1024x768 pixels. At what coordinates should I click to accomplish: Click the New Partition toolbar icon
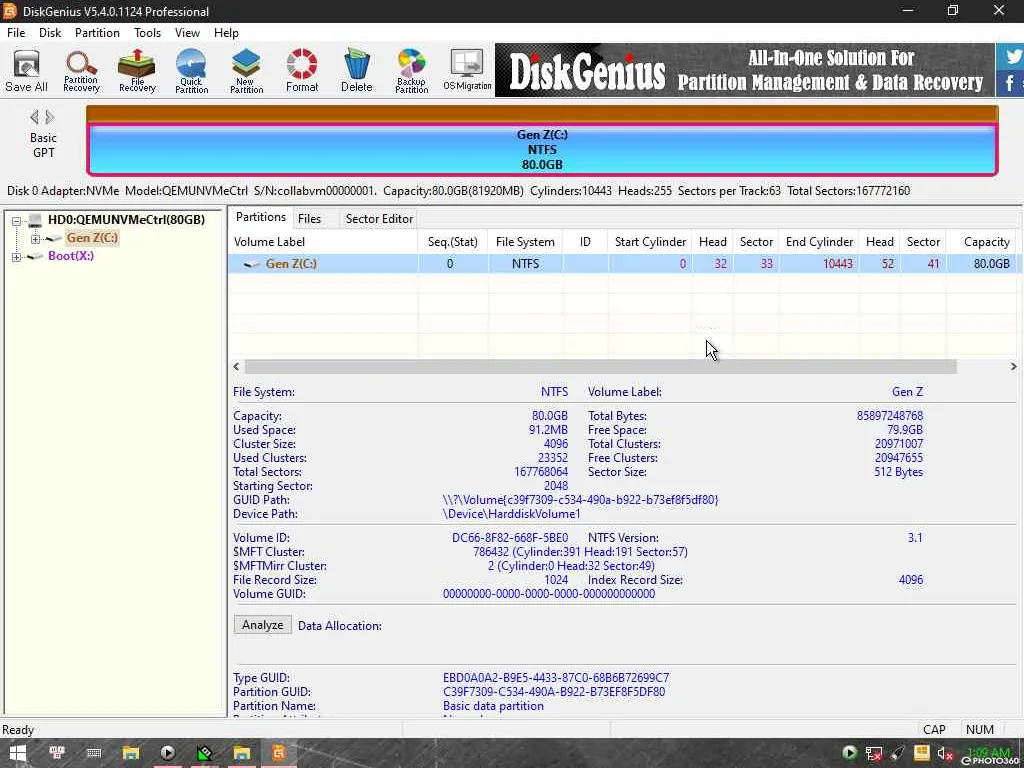[246, 71]
